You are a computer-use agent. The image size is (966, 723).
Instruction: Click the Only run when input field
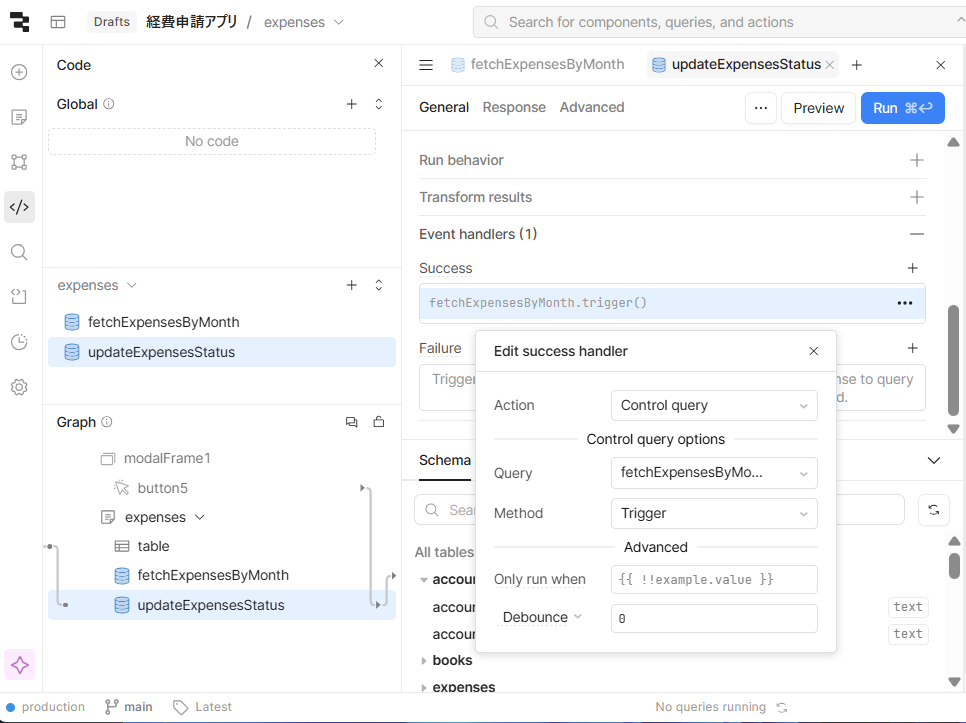point(713,579)
